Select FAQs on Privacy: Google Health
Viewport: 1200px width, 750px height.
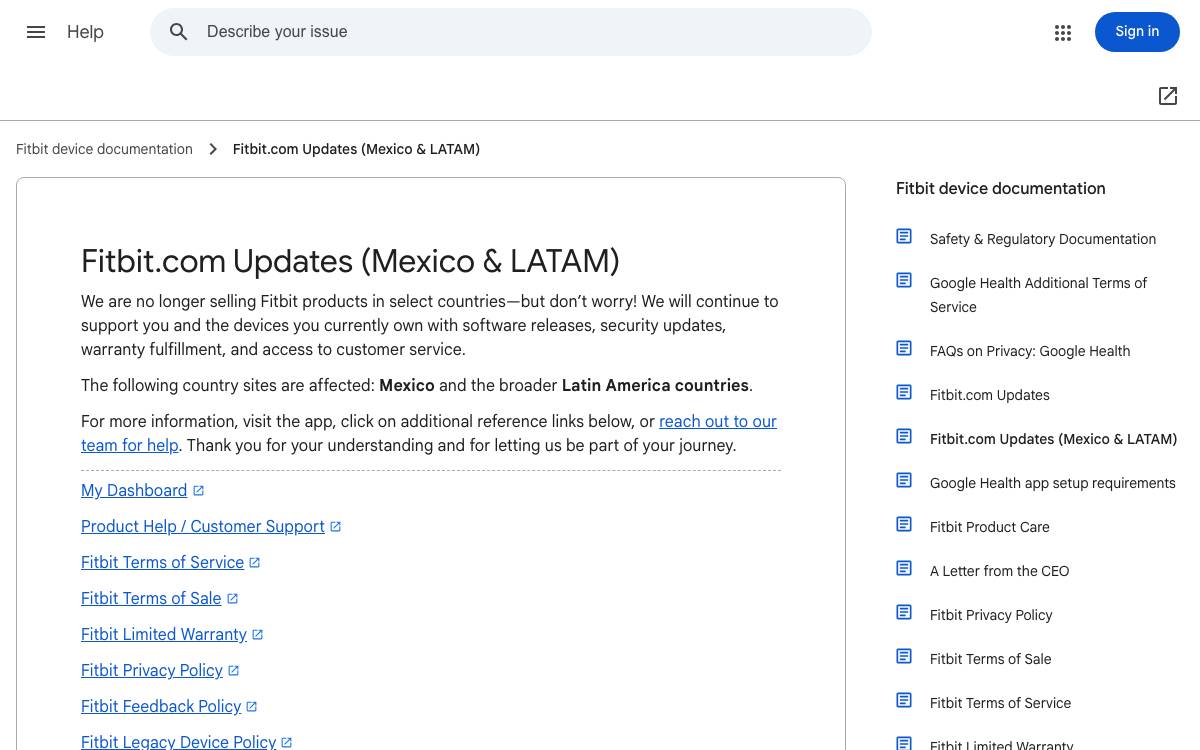point(1030,351)
